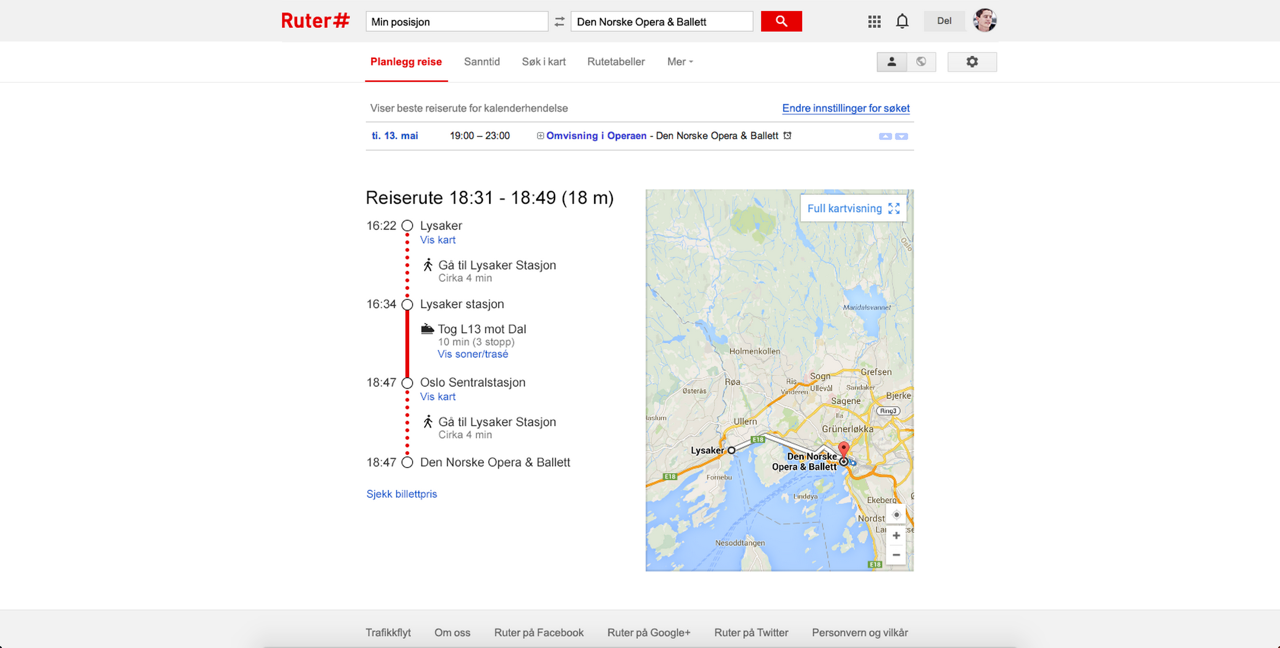Click the final Den Norske Opera stop circle

(x=407, y=462)
